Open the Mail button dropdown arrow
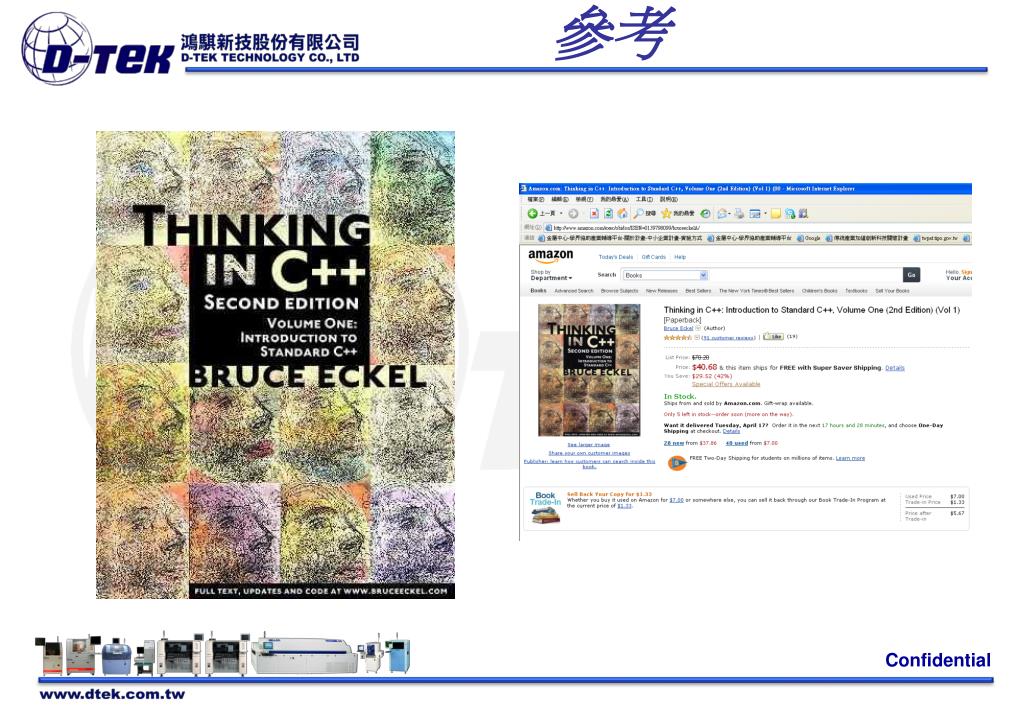 tap(729, 213)
